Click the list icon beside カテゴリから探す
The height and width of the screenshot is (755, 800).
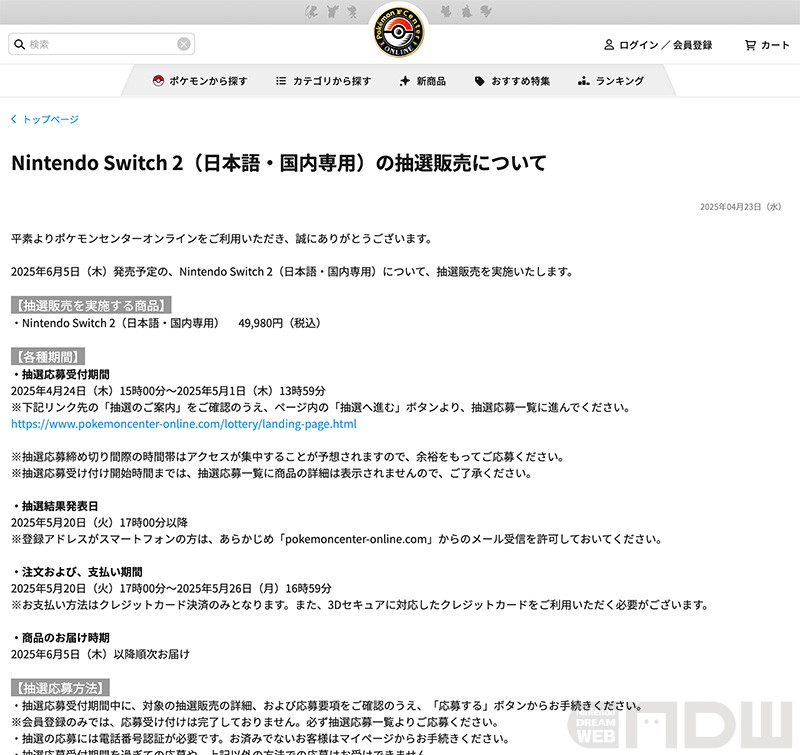(281, 81)
